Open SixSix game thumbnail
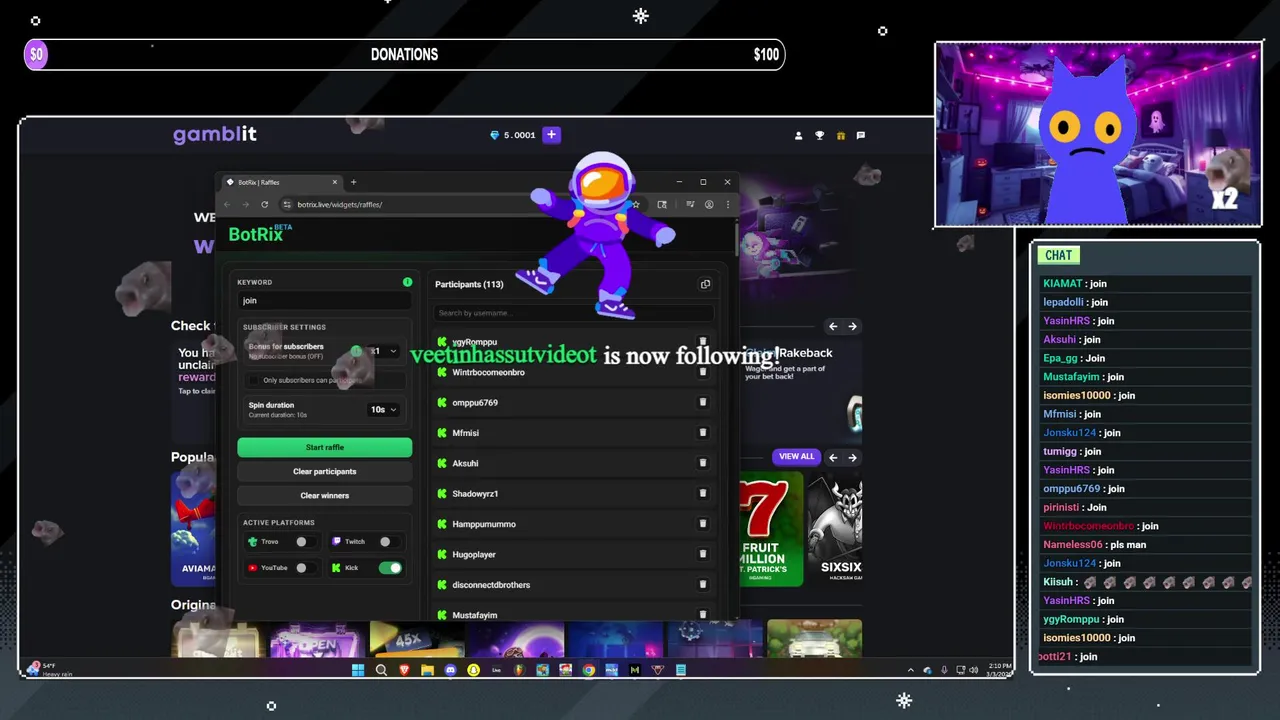 (x=835, y=530)
